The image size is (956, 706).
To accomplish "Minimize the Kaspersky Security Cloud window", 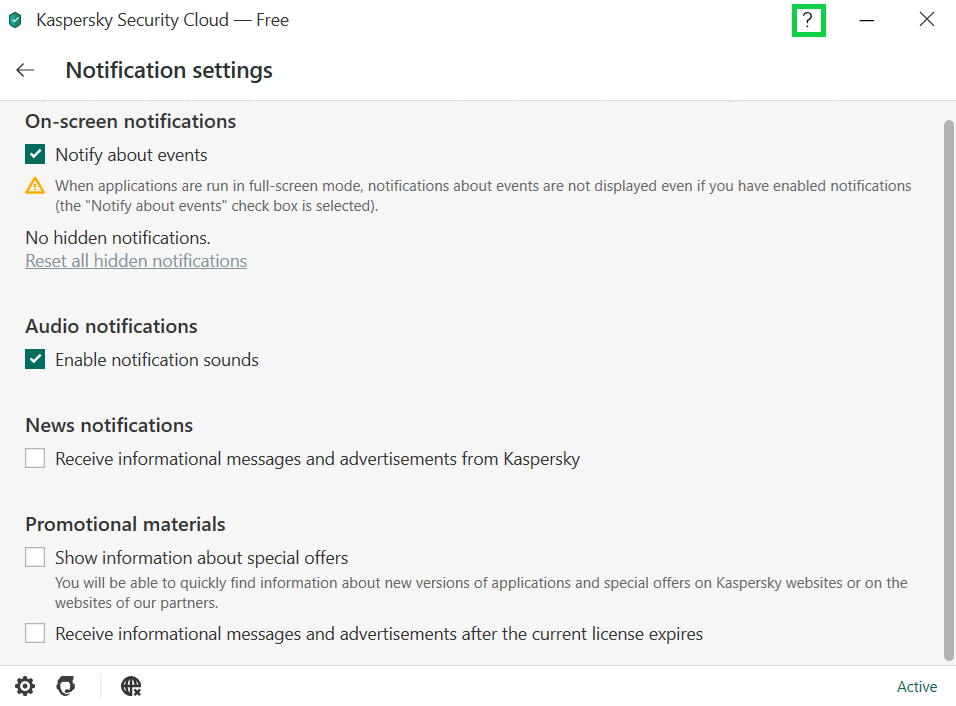I will click(x=867, y=20).
